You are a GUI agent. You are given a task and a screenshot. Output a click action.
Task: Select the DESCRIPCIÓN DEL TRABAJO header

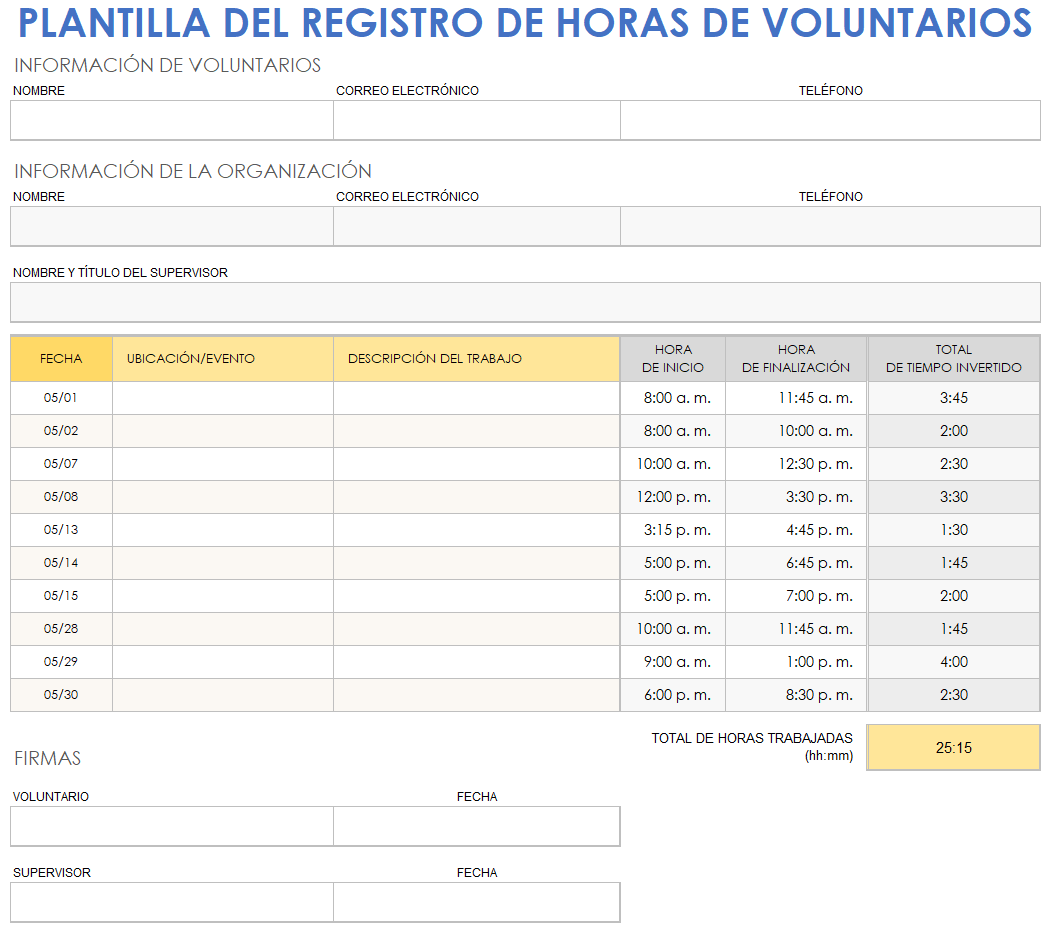[x=476, y=359]
